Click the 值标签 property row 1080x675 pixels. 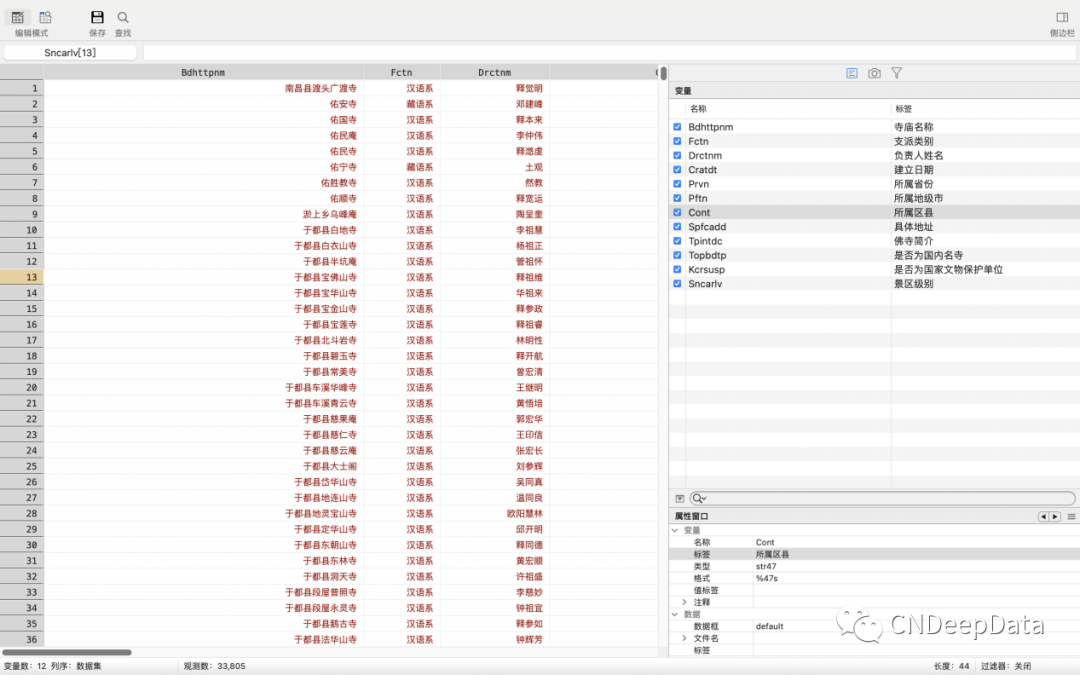click(x=874, y=590)
